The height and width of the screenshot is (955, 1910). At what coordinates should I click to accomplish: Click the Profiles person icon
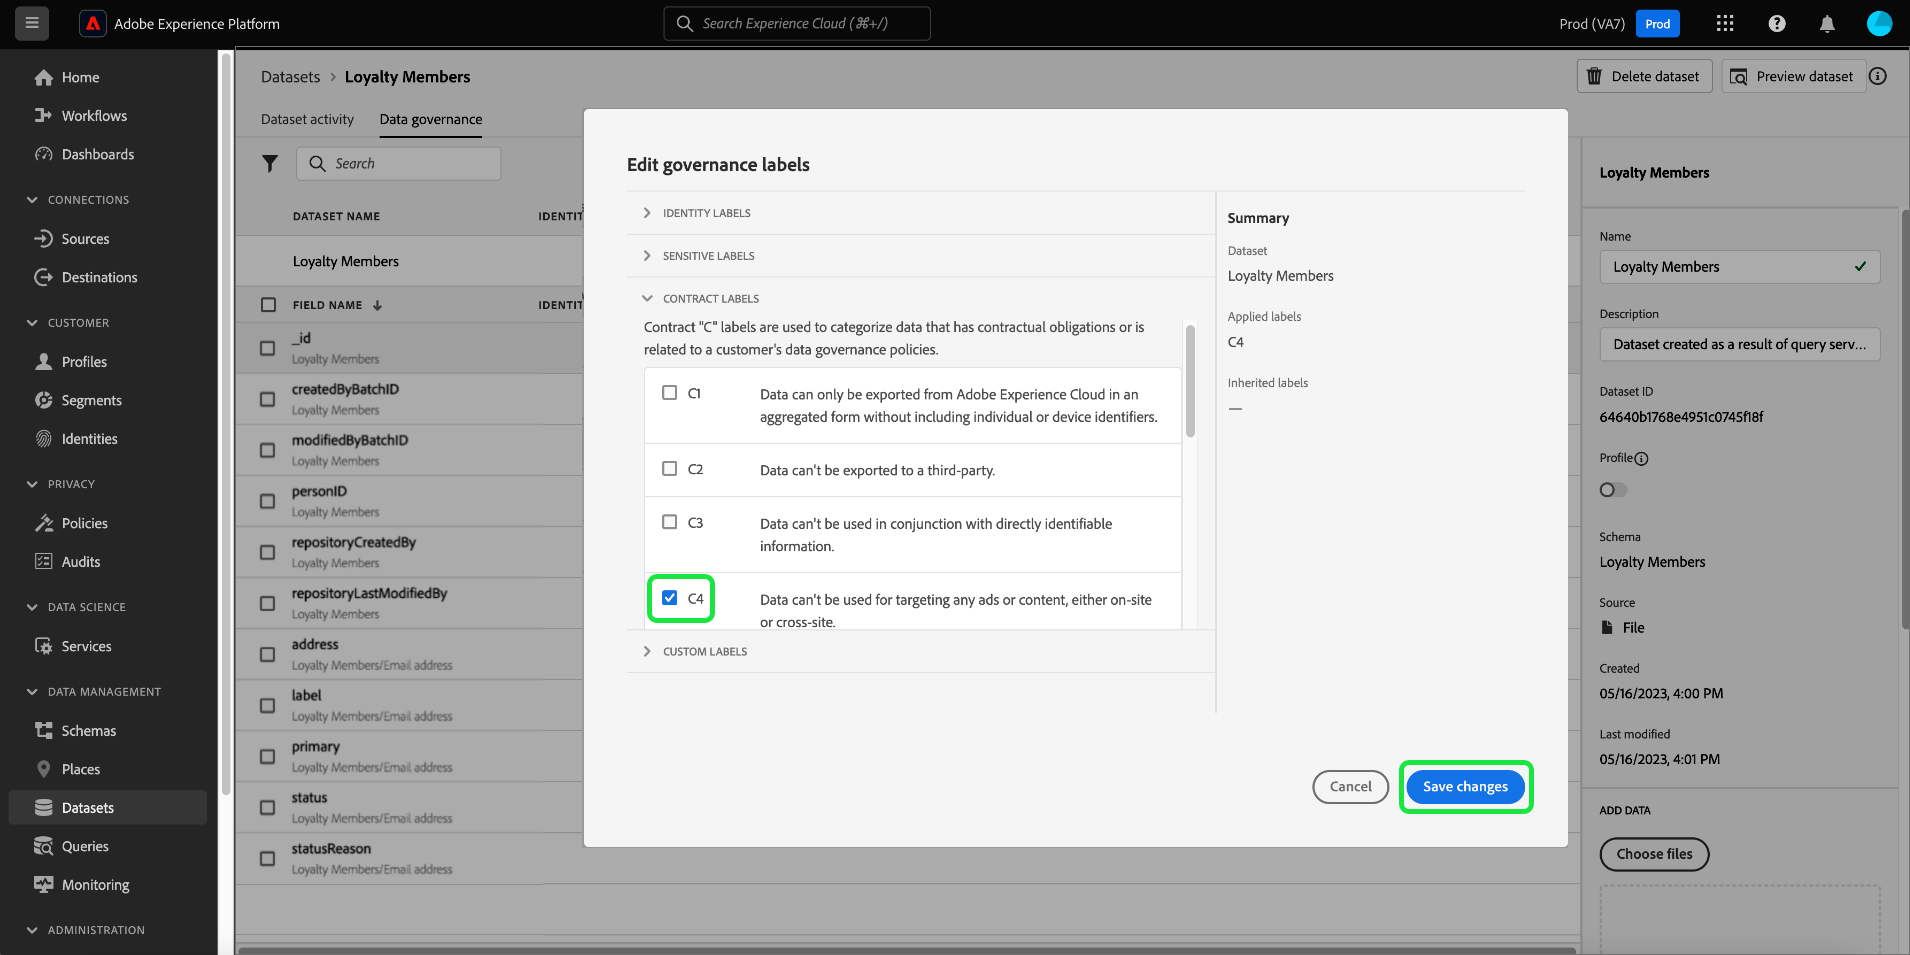pyautogui.click(x=44, y=362)
